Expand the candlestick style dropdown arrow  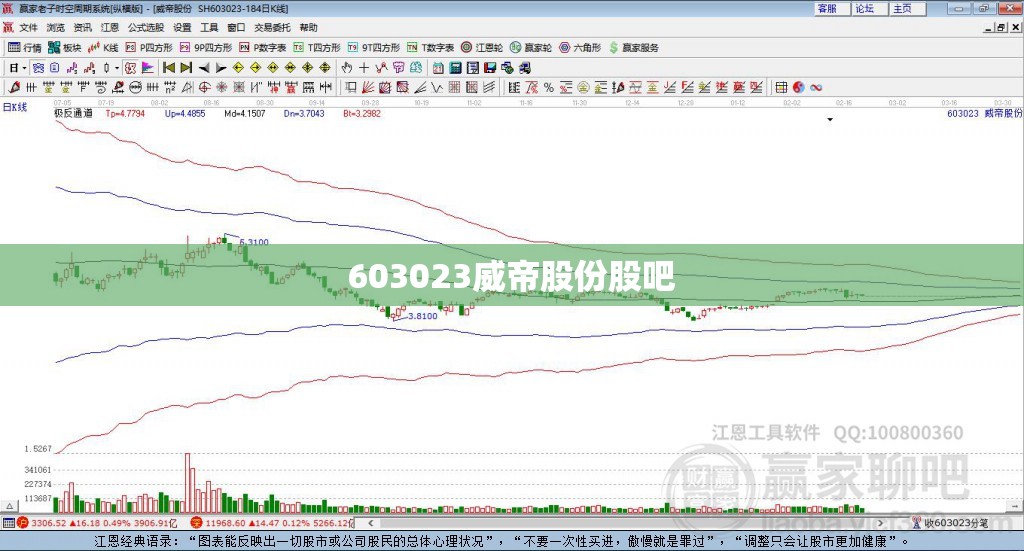(117, 67)
